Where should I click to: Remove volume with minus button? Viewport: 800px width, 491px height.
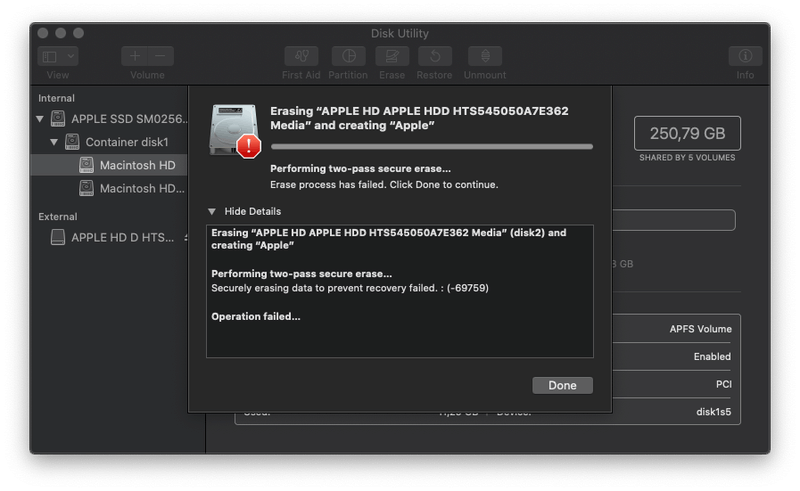161,56
